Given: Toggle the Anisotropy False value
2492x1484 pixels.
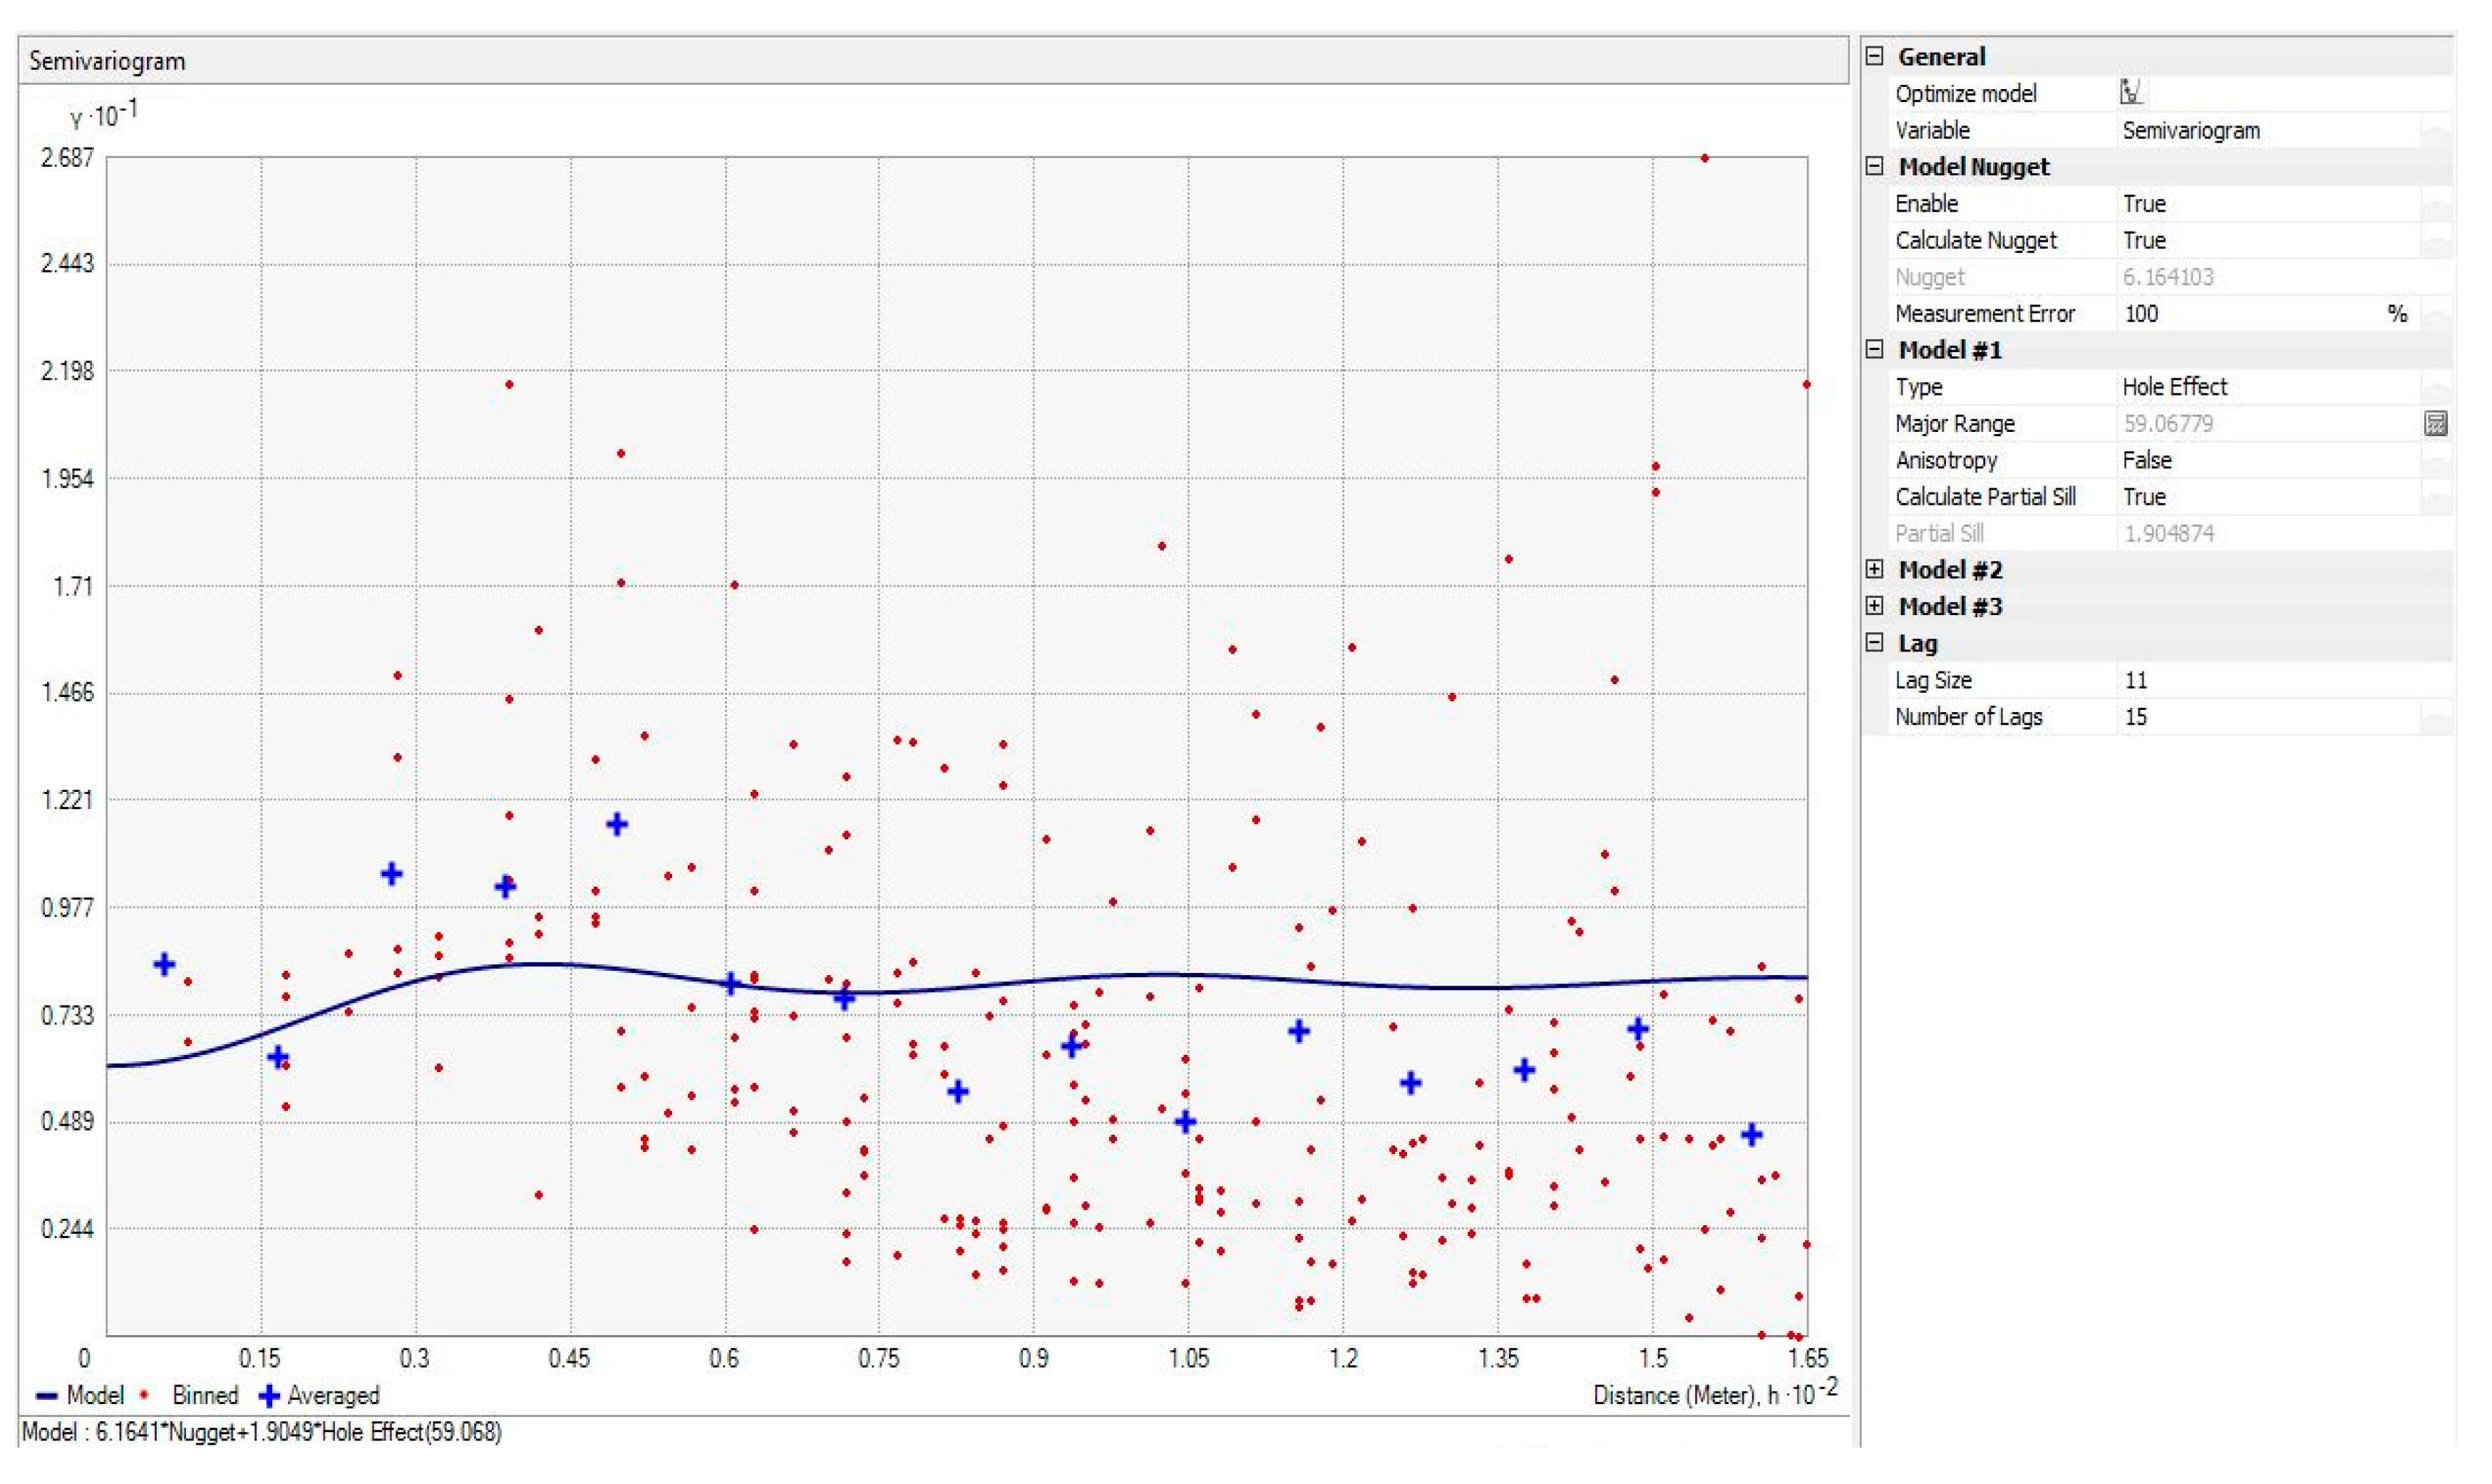Looking at the screenshot, I should coord(2147,460).
